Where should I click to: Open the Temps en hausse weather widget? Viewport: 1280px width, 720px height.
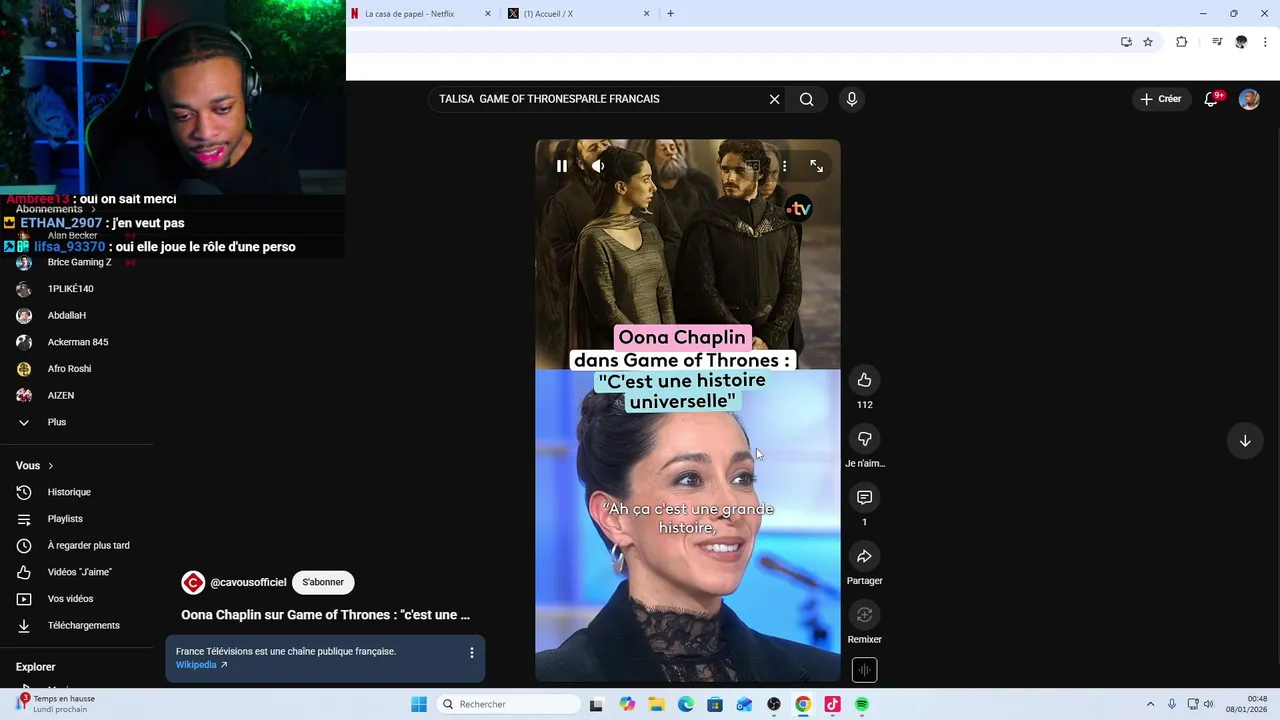56,704
